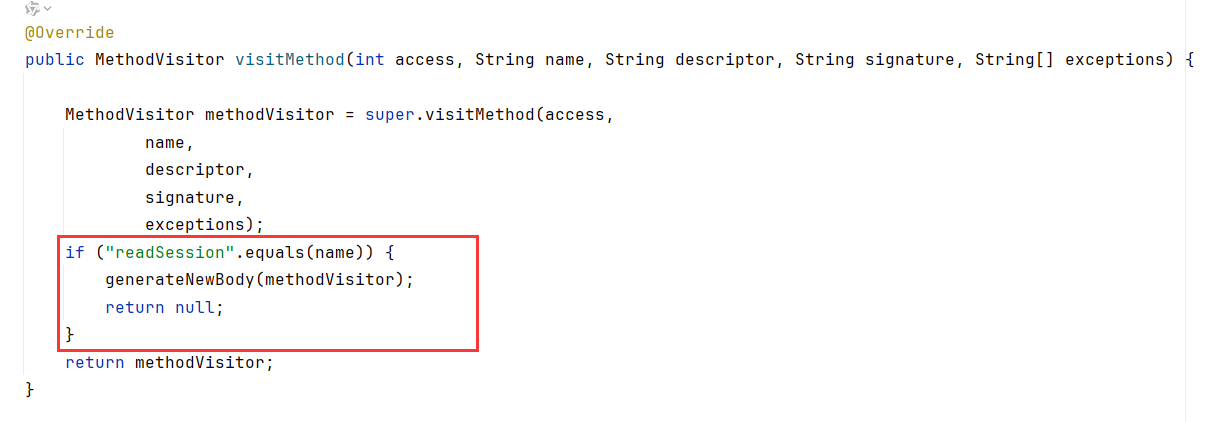The height and width of the screenshot is (422, 1232).
Task: Click the 'signature,' argument line
Action: point(194,197)
